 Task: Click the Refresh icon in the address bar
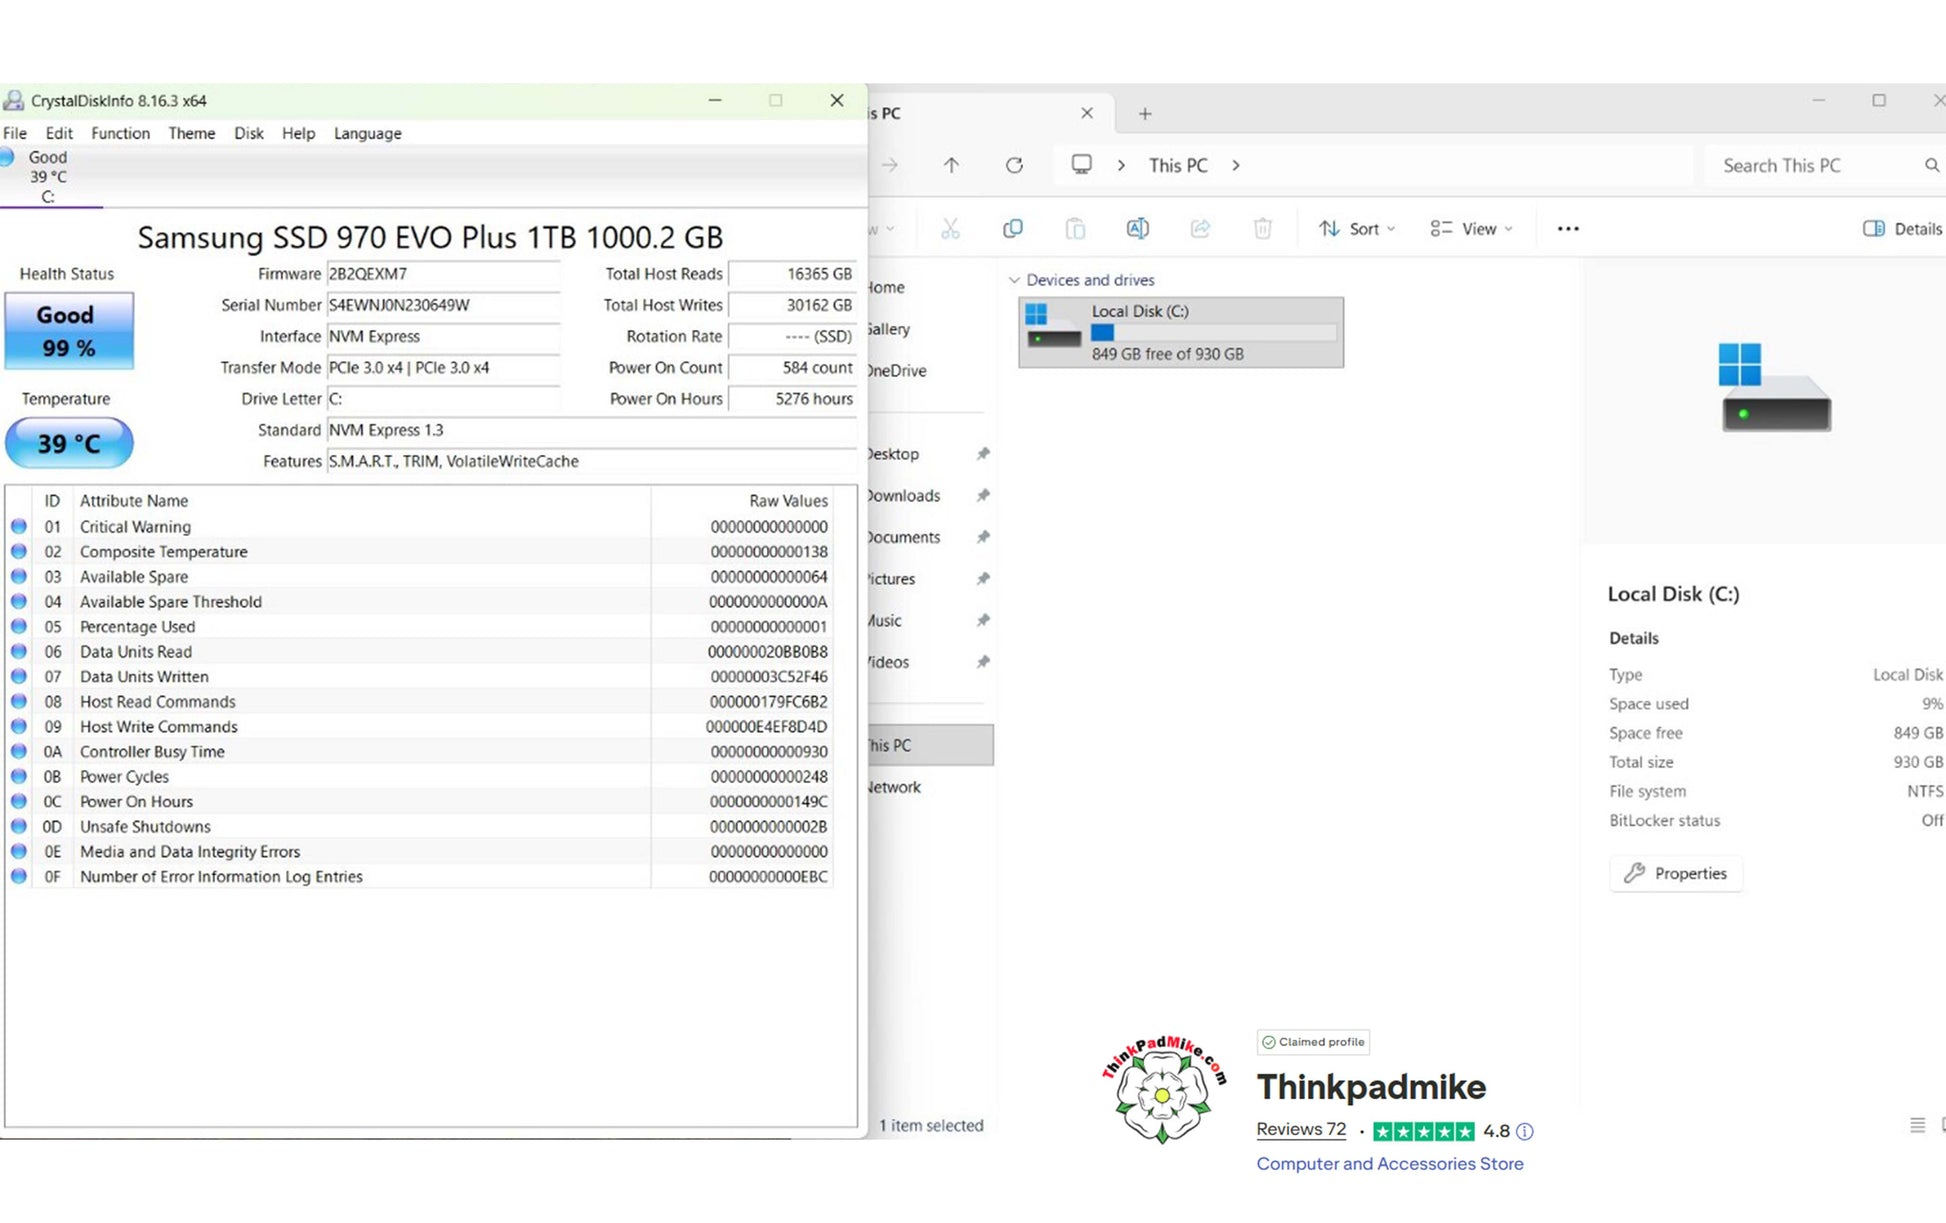[x=1014, y=165]
